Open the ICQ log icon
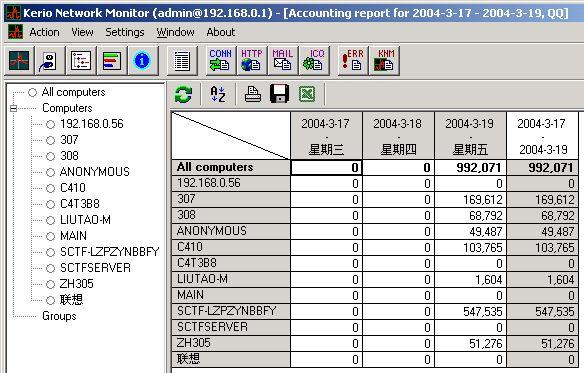Image resolution: width=584 pixels, height=373 pixels. click(314, 60)
